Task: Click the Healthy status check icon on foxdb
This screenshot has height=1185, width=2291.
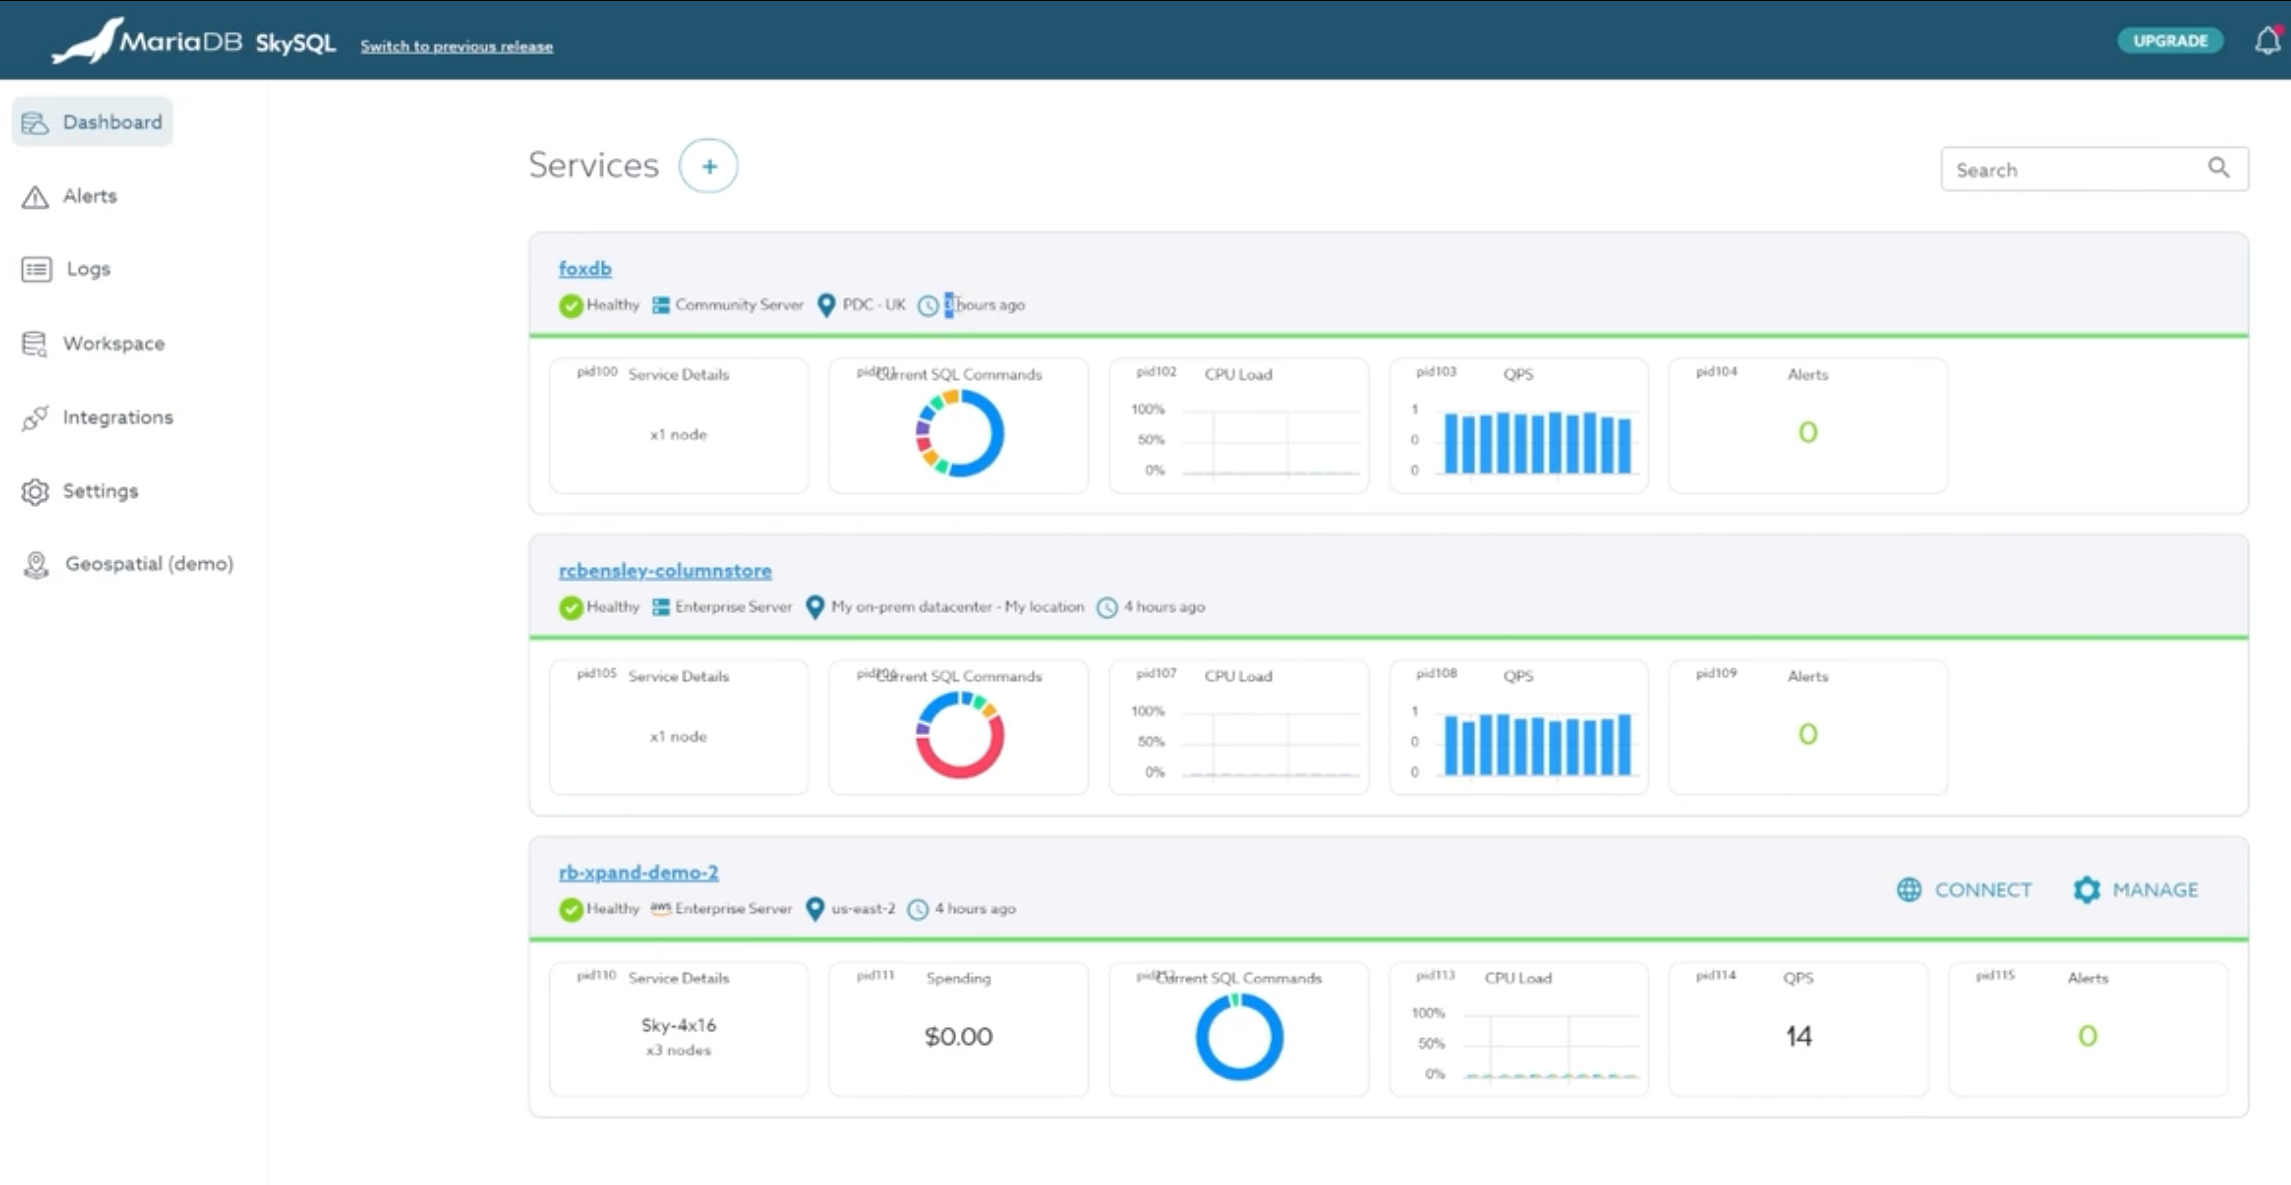Action: point(570,305)
